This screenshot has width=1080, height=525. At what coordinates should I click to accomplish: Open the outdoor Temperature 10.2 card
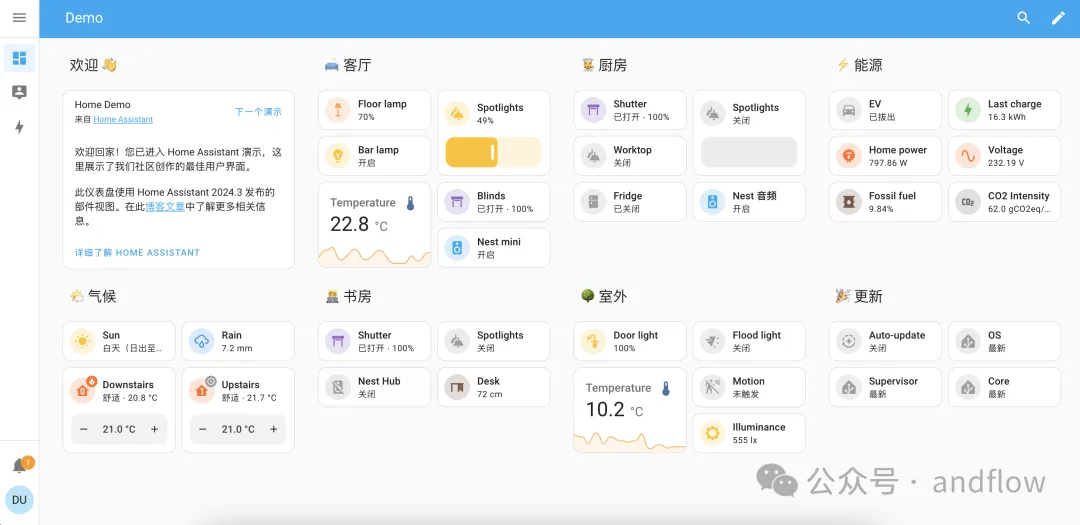tap(630, 410)
